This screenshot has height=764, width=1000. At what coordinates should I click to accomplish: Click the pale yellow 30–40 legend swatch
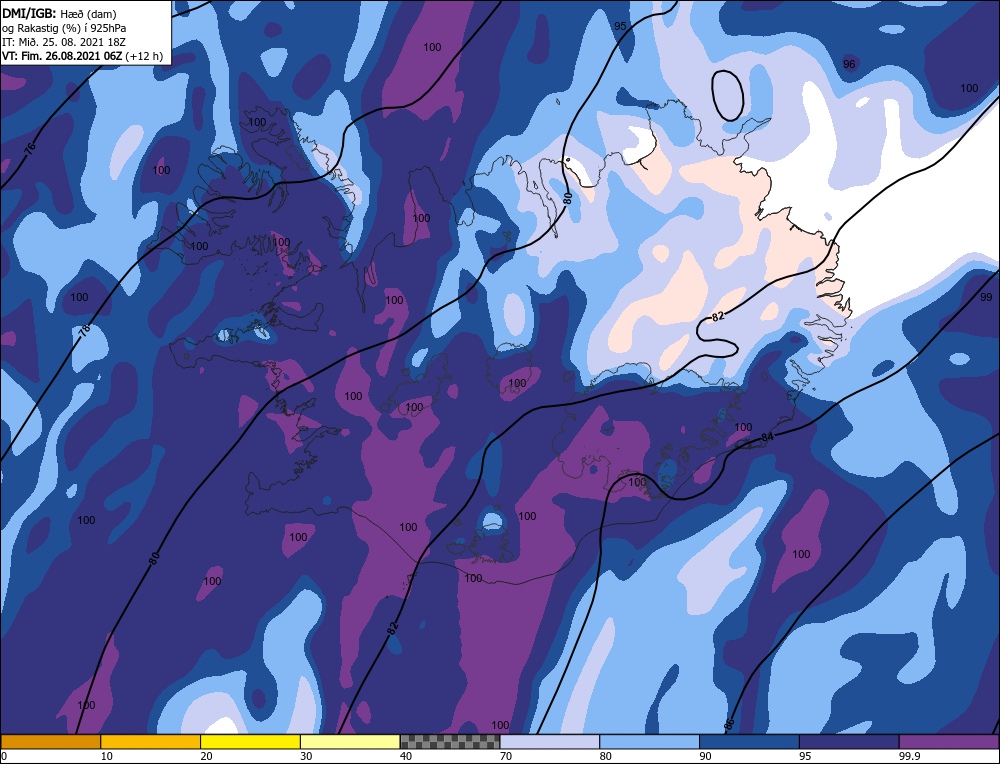click(350, 742)
